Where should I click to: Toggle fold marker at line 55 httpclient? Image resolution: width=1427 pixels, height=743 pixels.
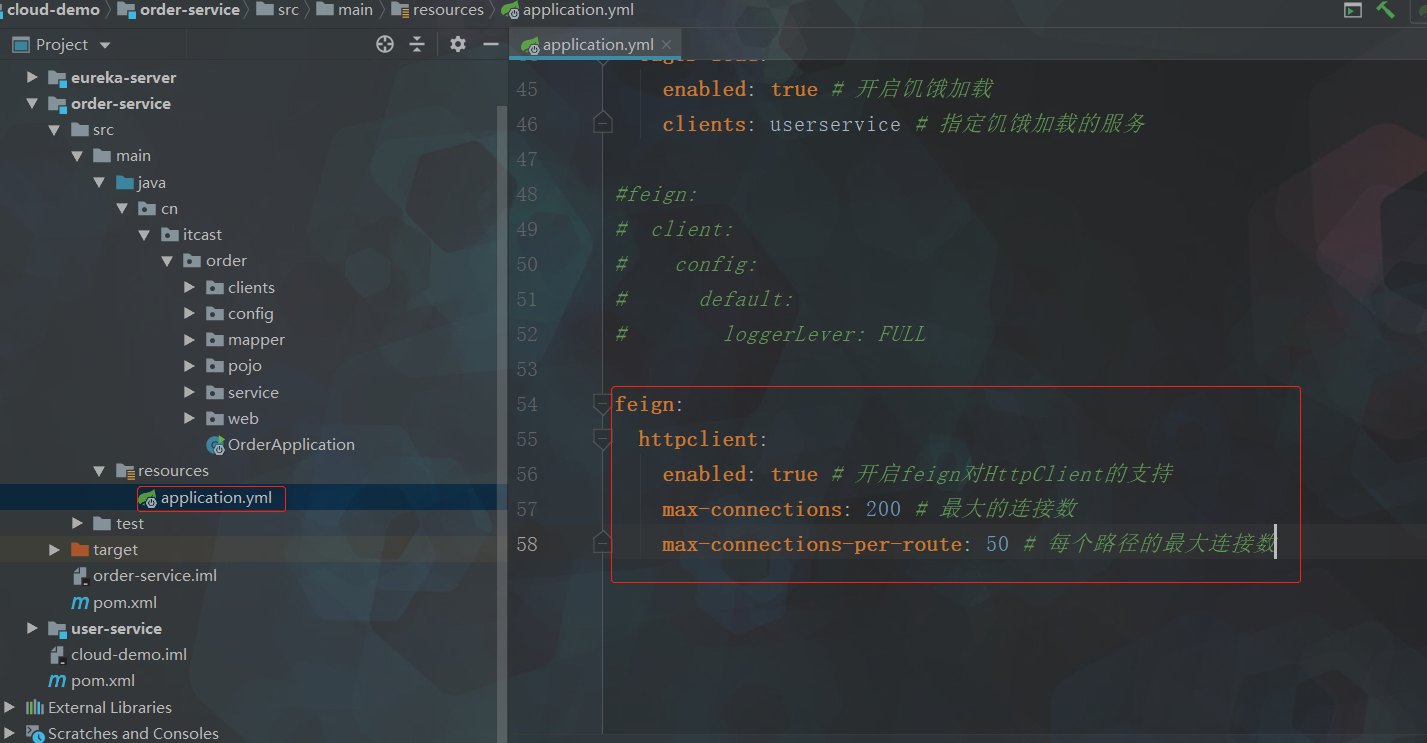click(602, 439)
